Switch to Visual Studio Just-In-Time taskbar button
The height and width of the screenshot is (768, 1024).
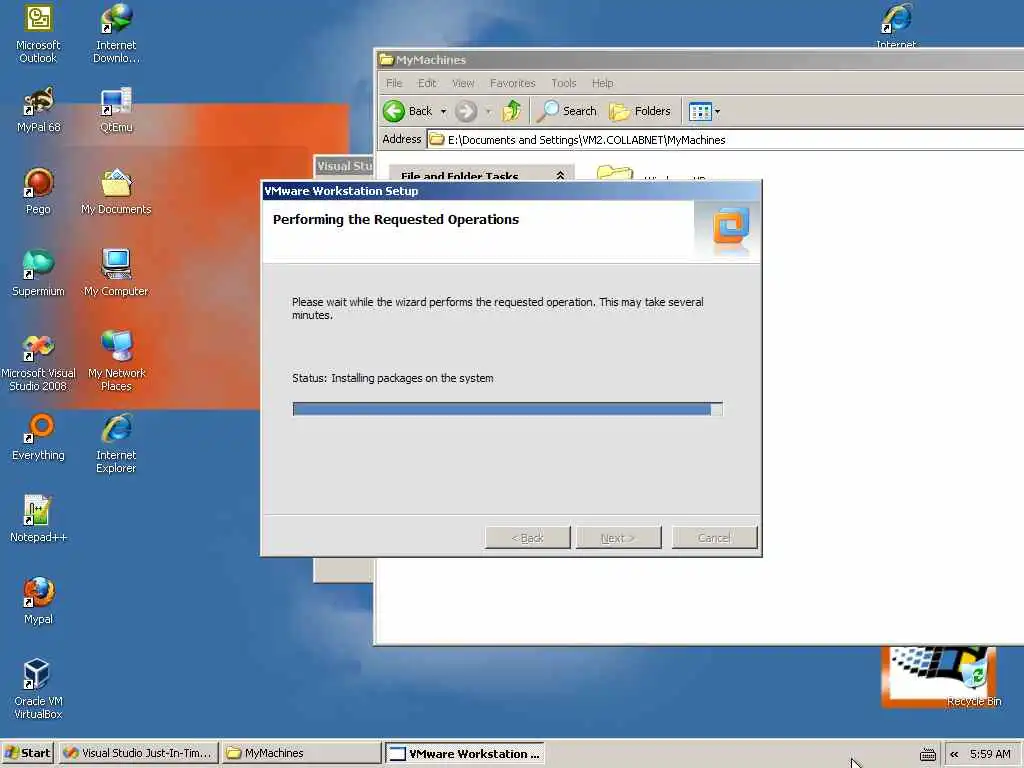(x=138, y=754)
